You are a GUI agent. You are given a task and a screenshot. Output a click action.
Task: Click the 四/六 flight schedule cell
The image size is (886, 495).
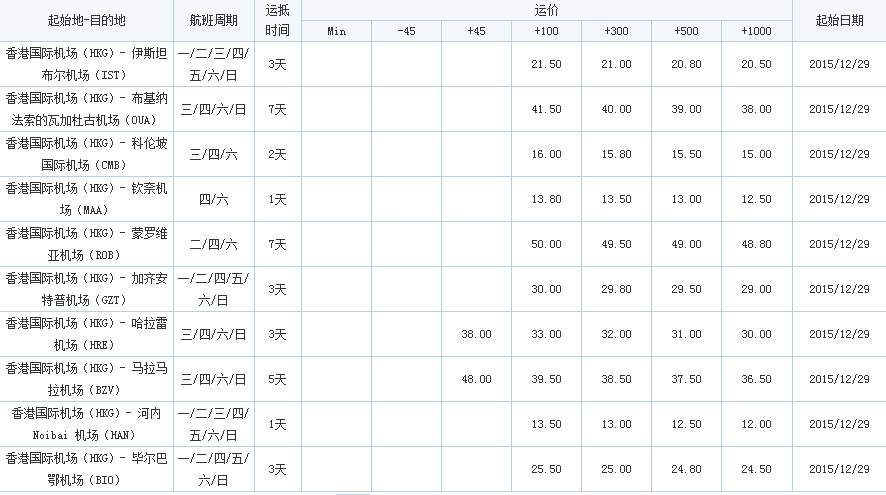click(213, 199)
